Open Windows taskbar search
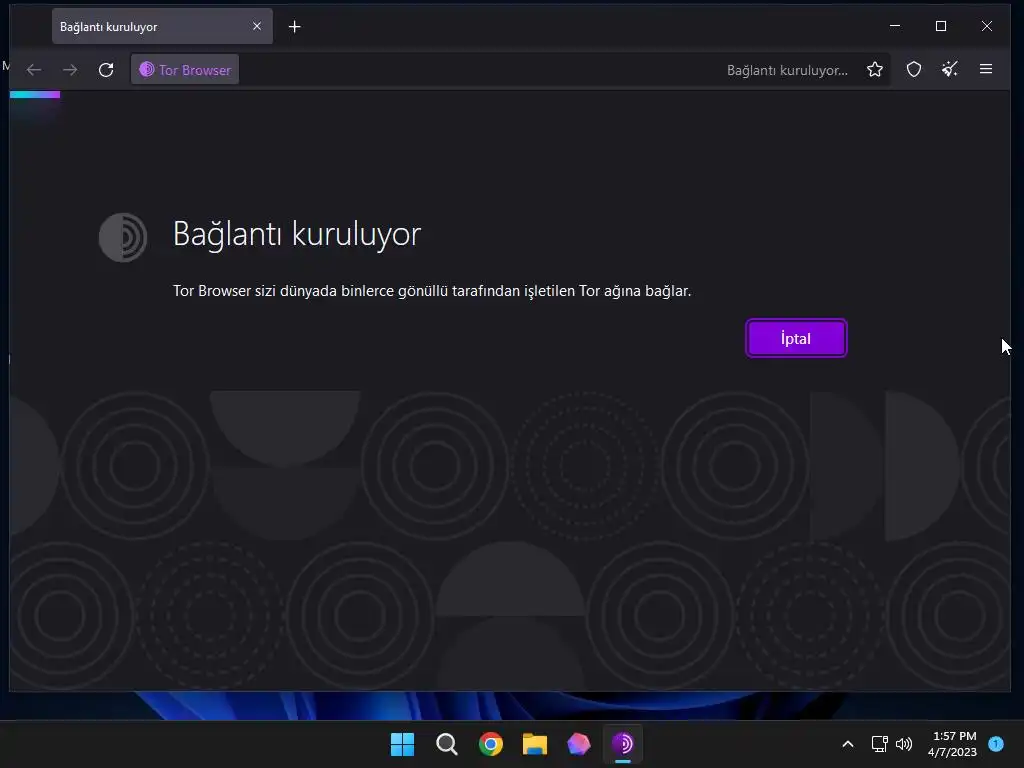 point(447,744)
